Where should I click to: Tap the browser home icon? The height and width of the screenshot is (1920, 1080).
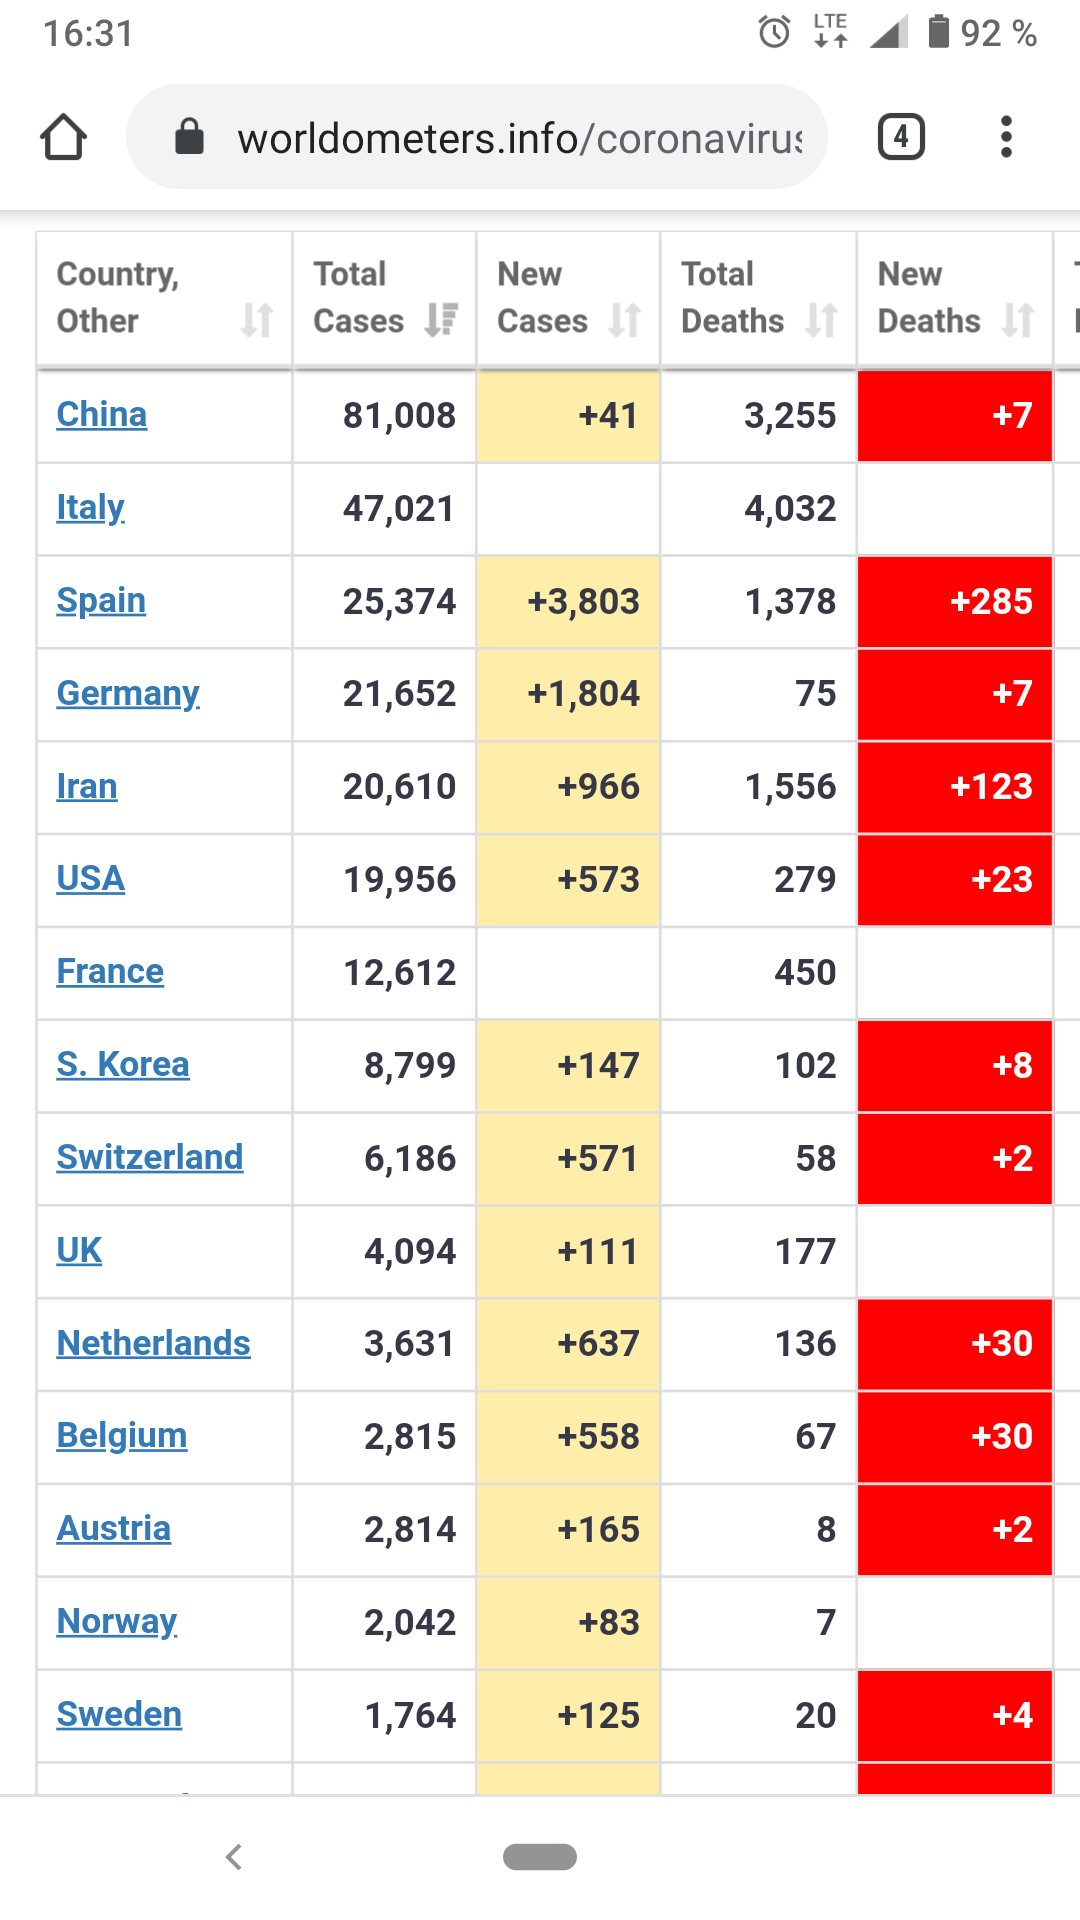(63, 137)
